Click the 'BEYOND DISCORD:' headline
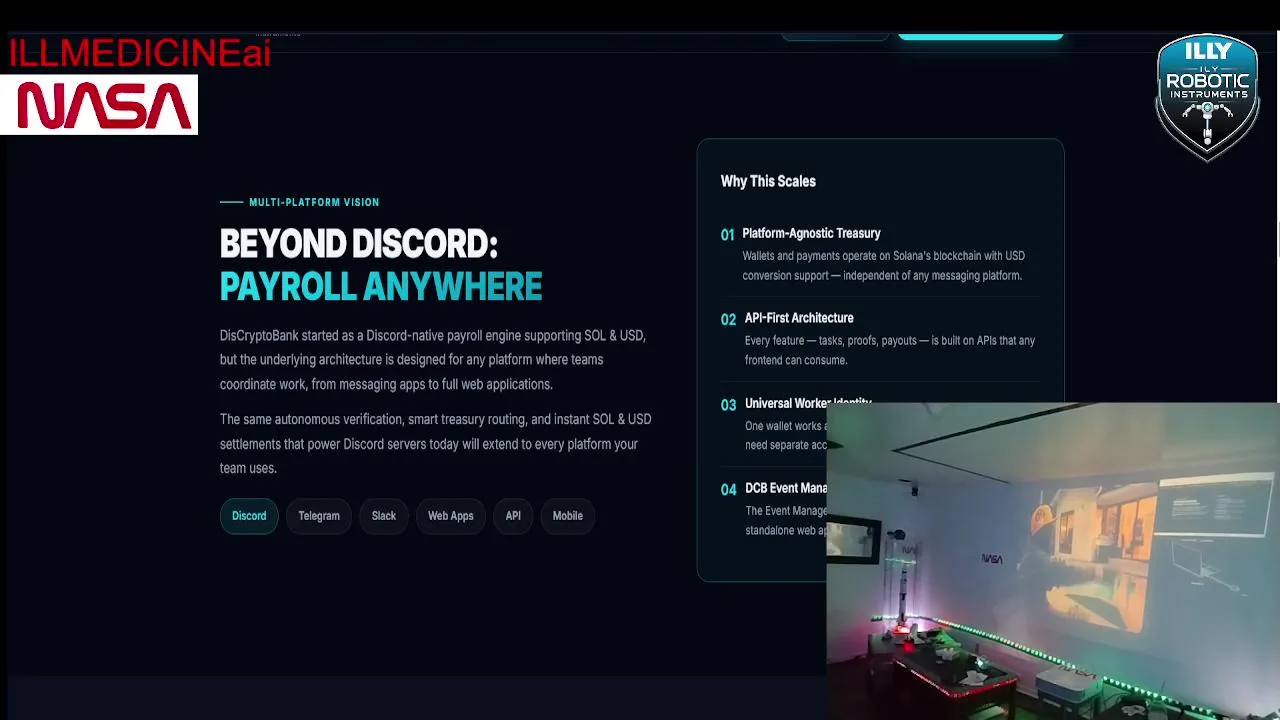Screen dimensions: 1280x720 [x=358, y=244]
